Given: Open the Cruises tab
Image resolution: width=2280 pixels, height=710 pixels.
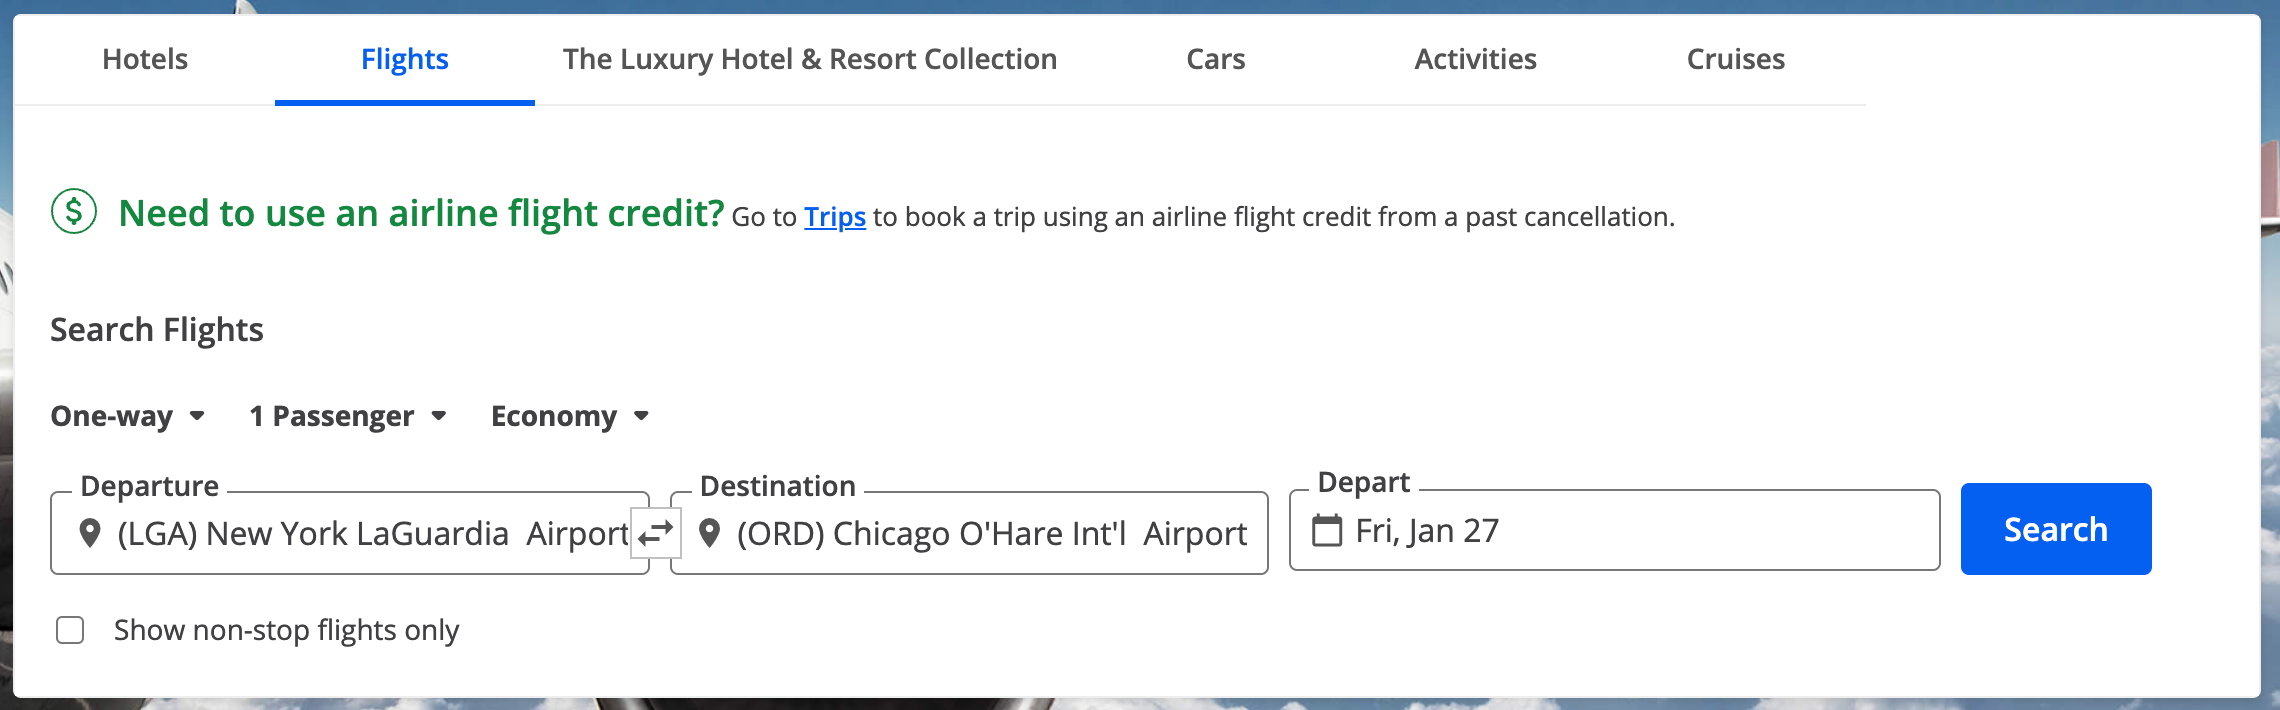Looking at the screenshot, I should coord(1736,59).
